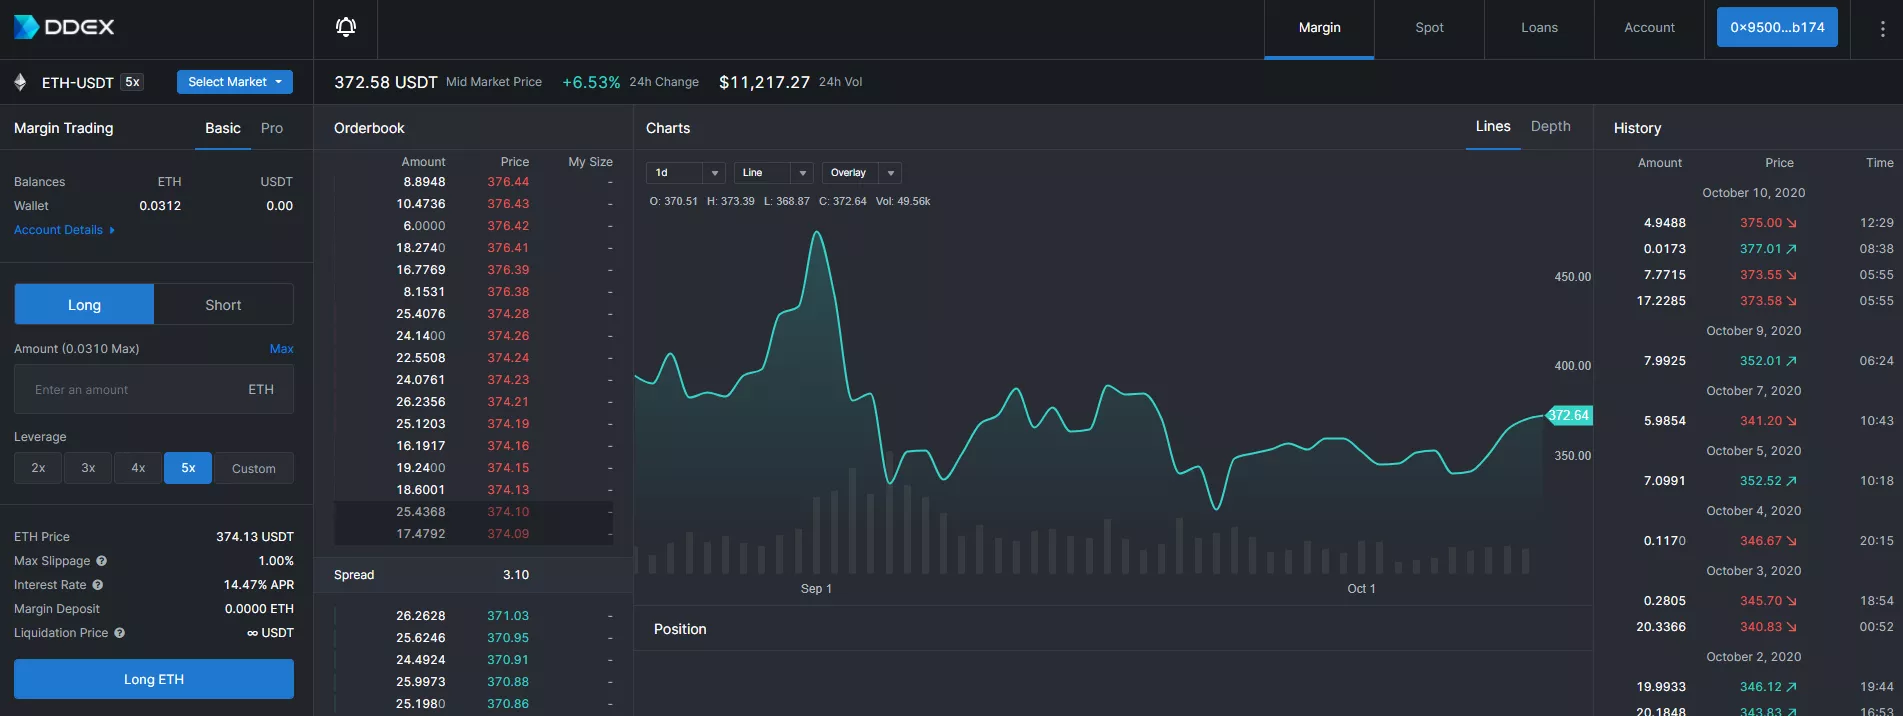Open the Select Market dropdown
The height and width of the screenshot is (716, 1903).
click(x=235, y=82)
